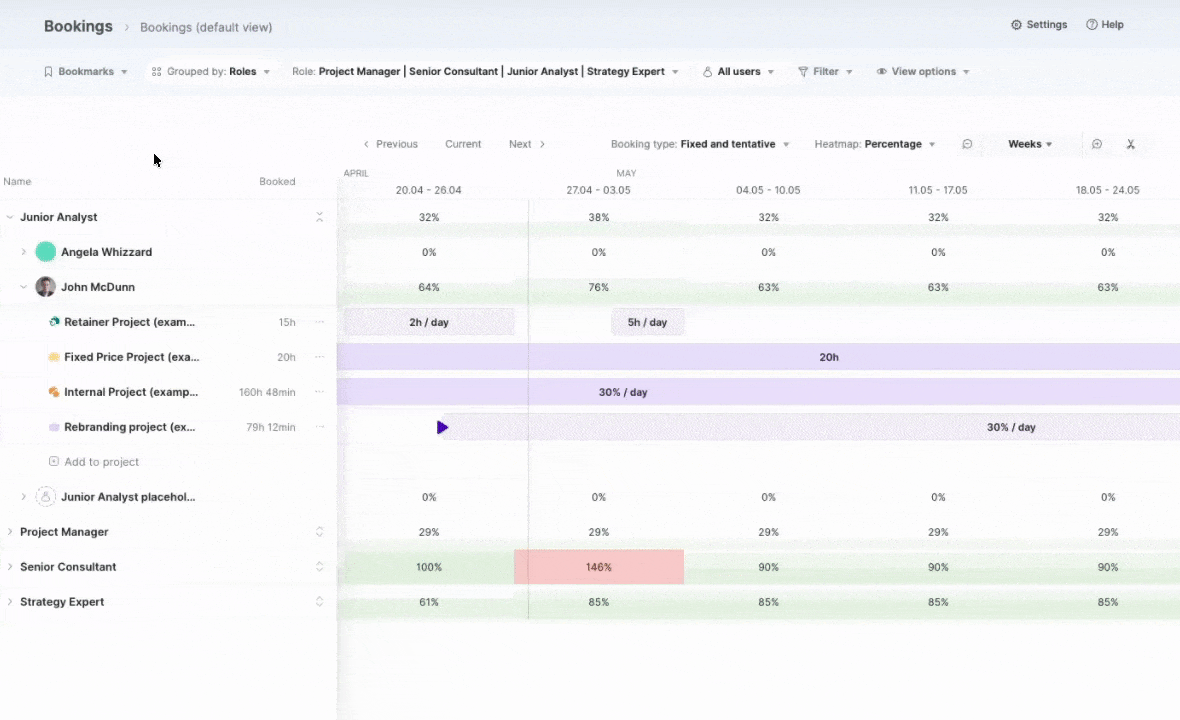
Task: Open the Heatmap Percentage dropdown
Action: 875,144
